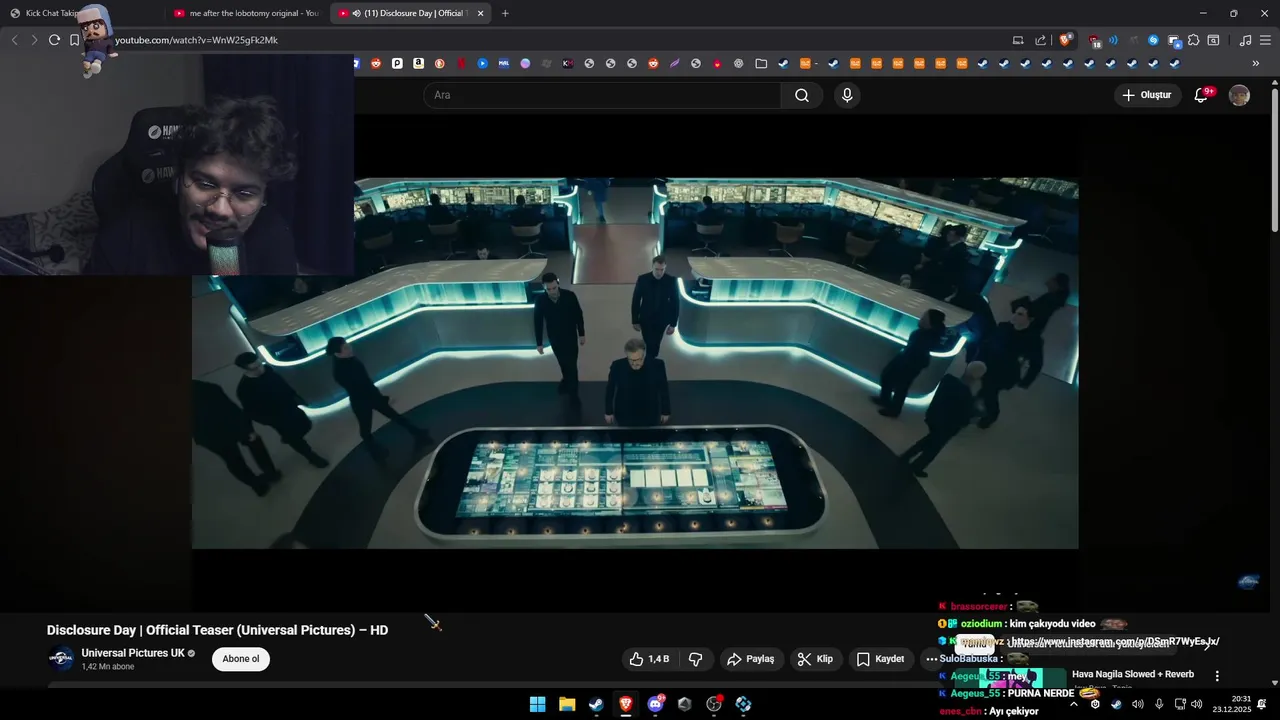Screen dimensions: 1280x720
Task: Open File Explorer from the taskbar
Action: pyautogui.click(x=567, y=704)
